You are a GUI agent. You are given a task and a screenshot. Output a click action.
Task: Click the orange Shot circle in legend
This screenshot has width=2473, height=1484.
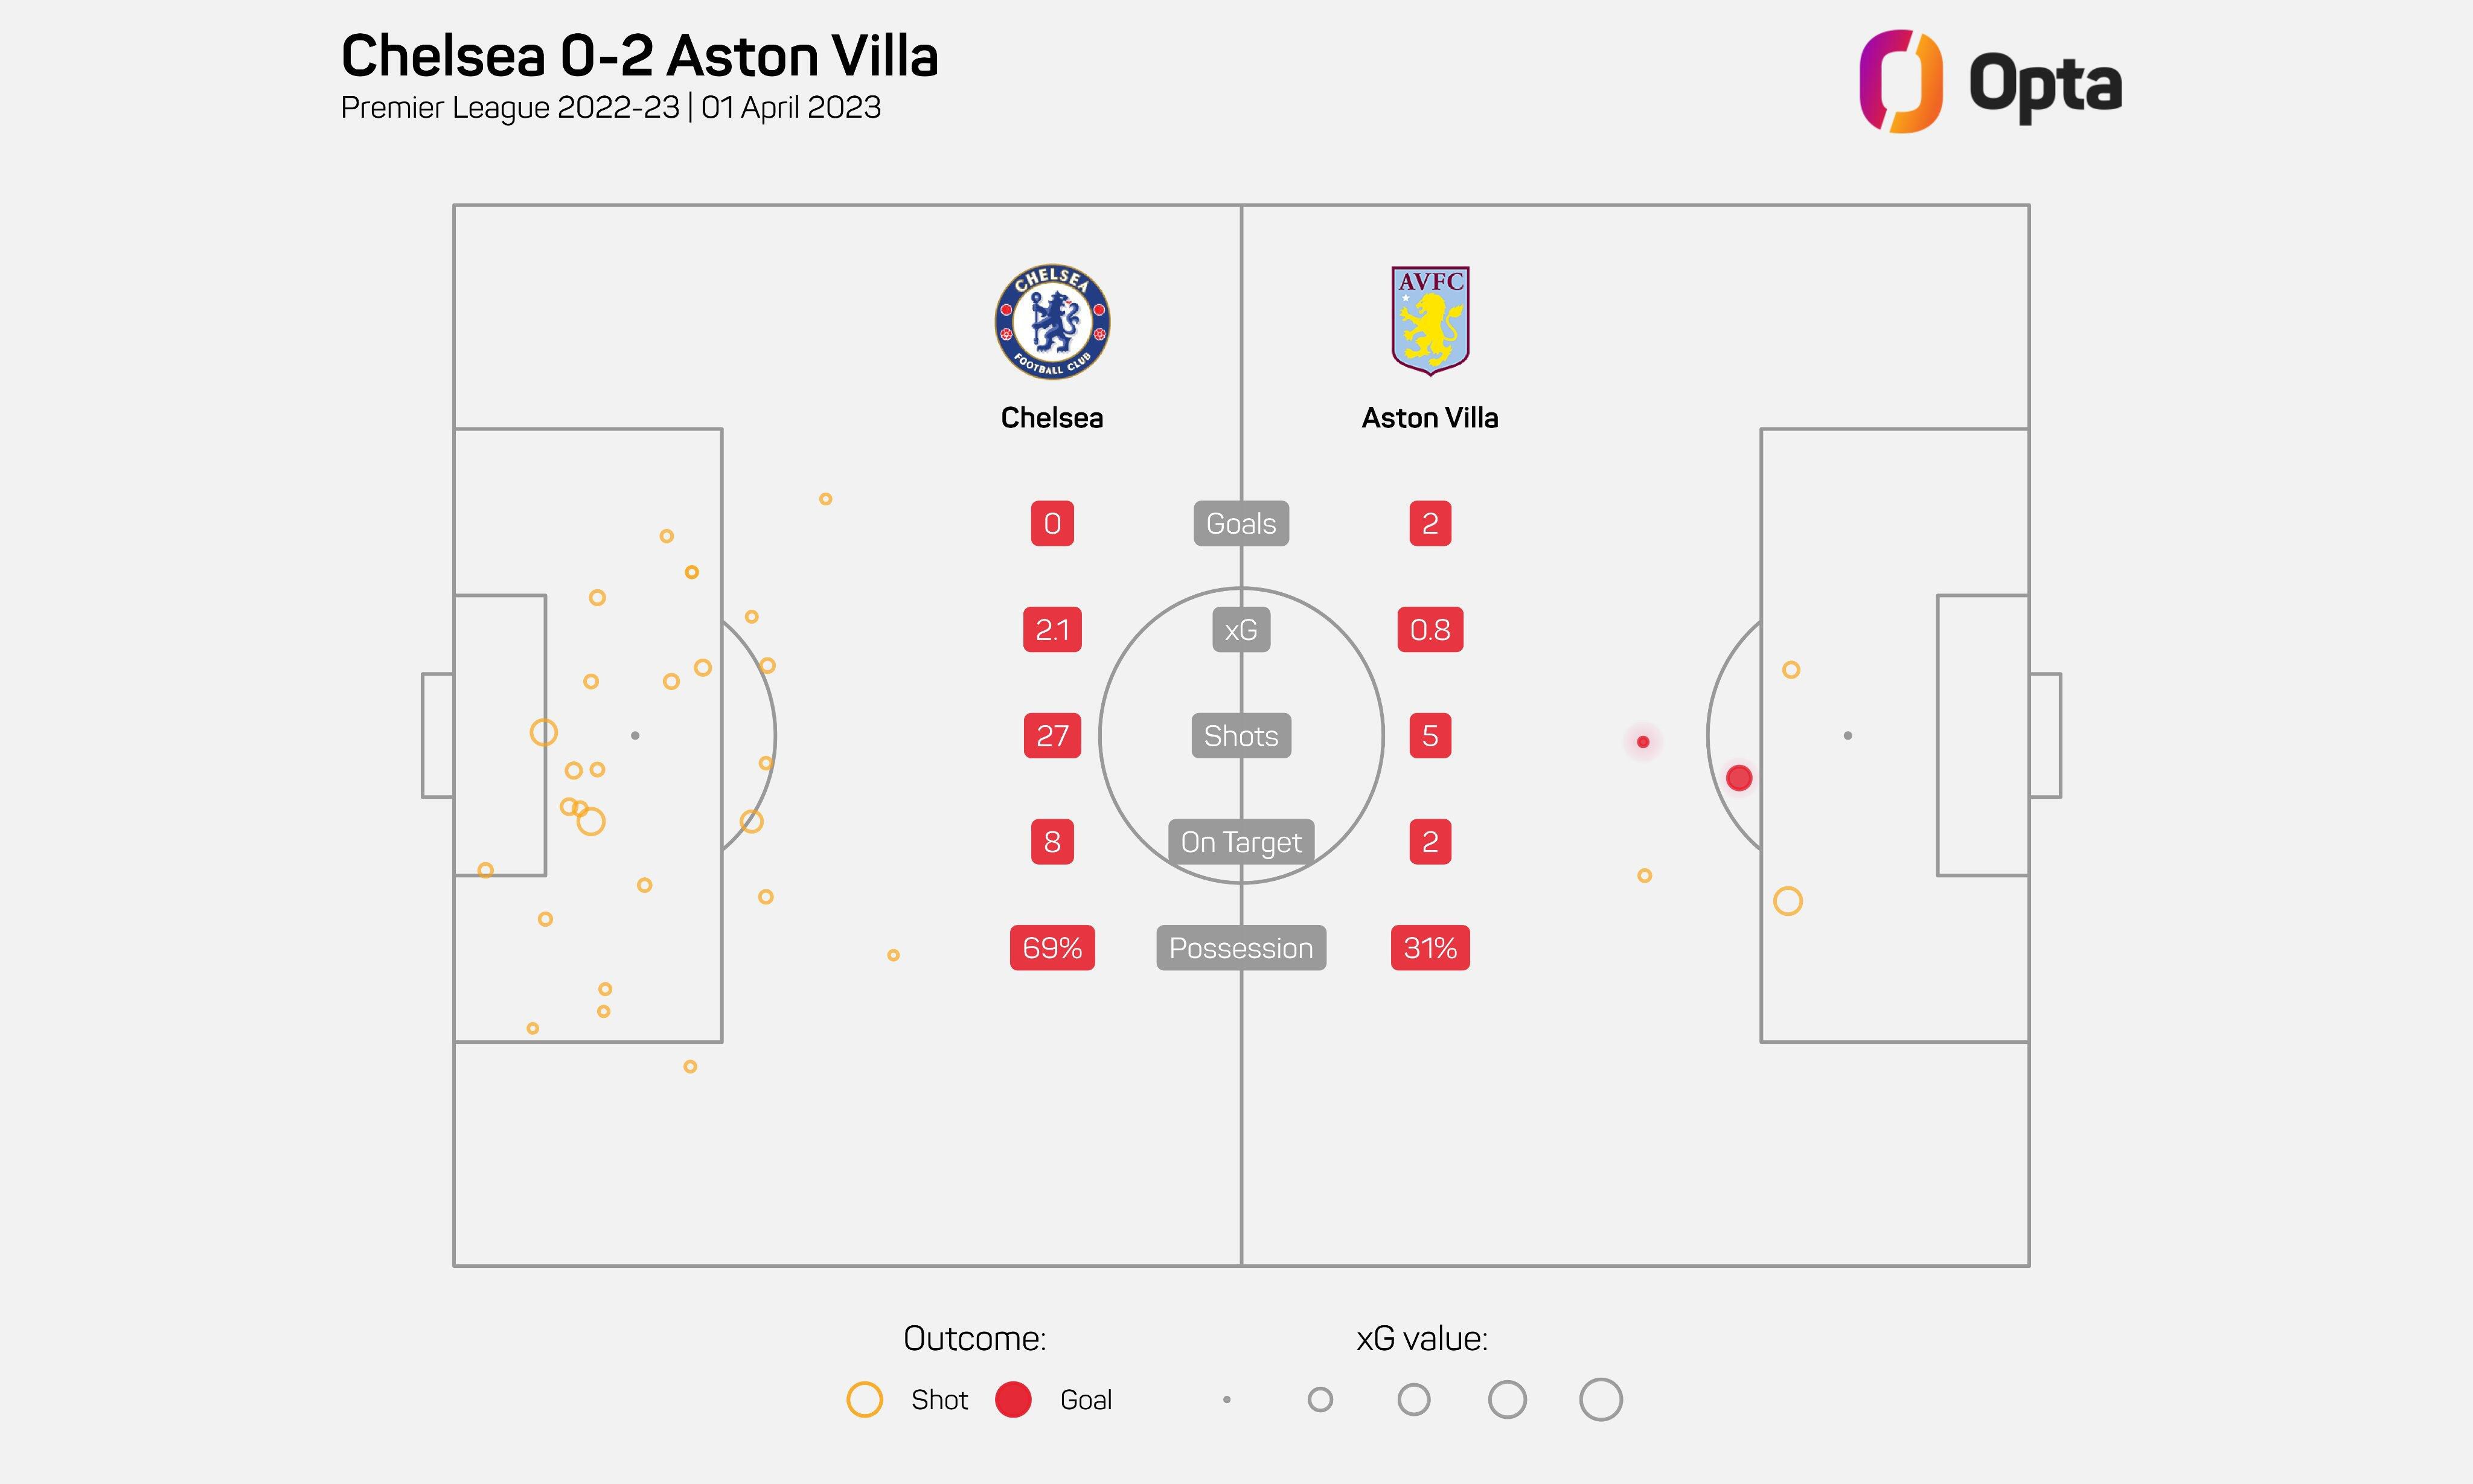click(x=864, y=1399)
